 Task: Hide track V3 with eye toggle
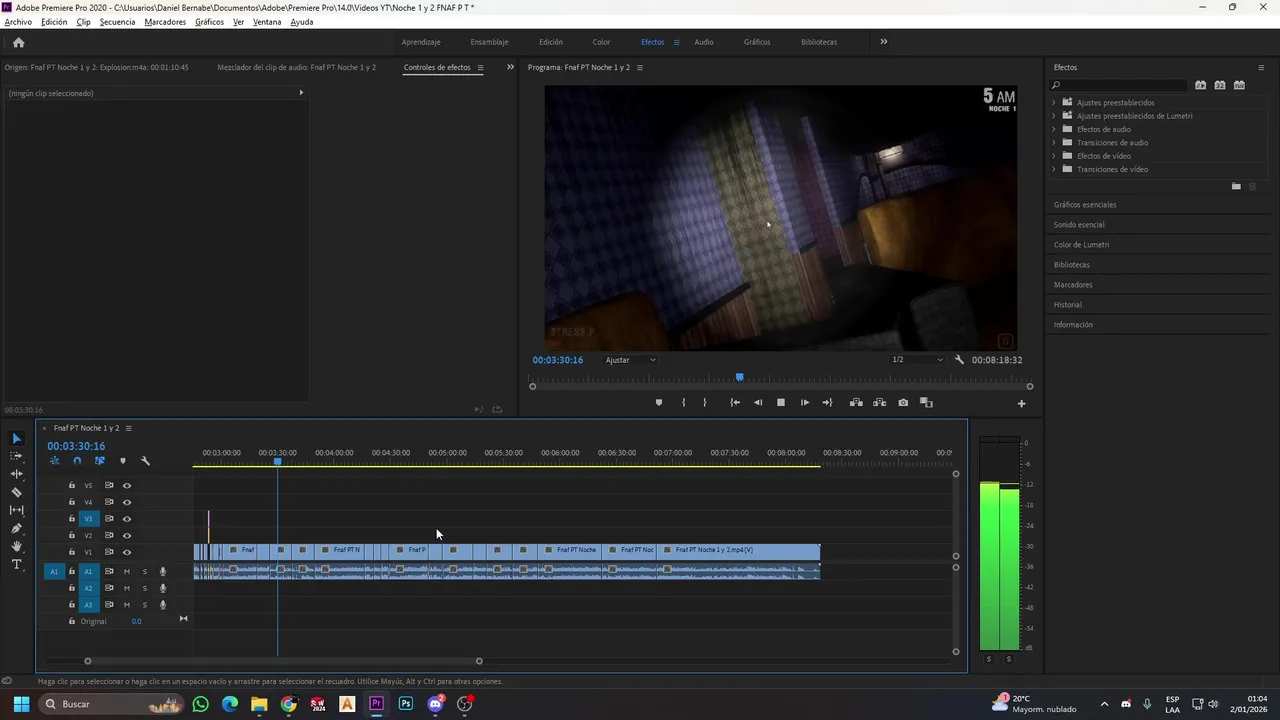pyautogui.click(x=127, y=519)
